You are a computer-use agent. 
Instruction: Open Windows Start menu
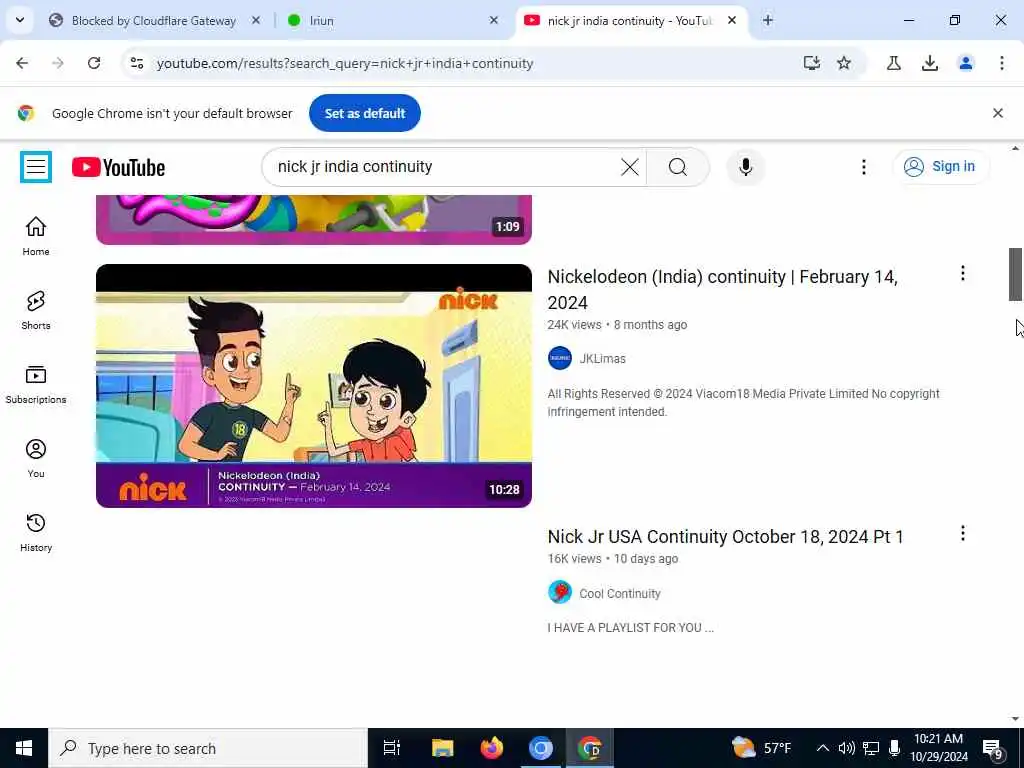click(24, 748)
